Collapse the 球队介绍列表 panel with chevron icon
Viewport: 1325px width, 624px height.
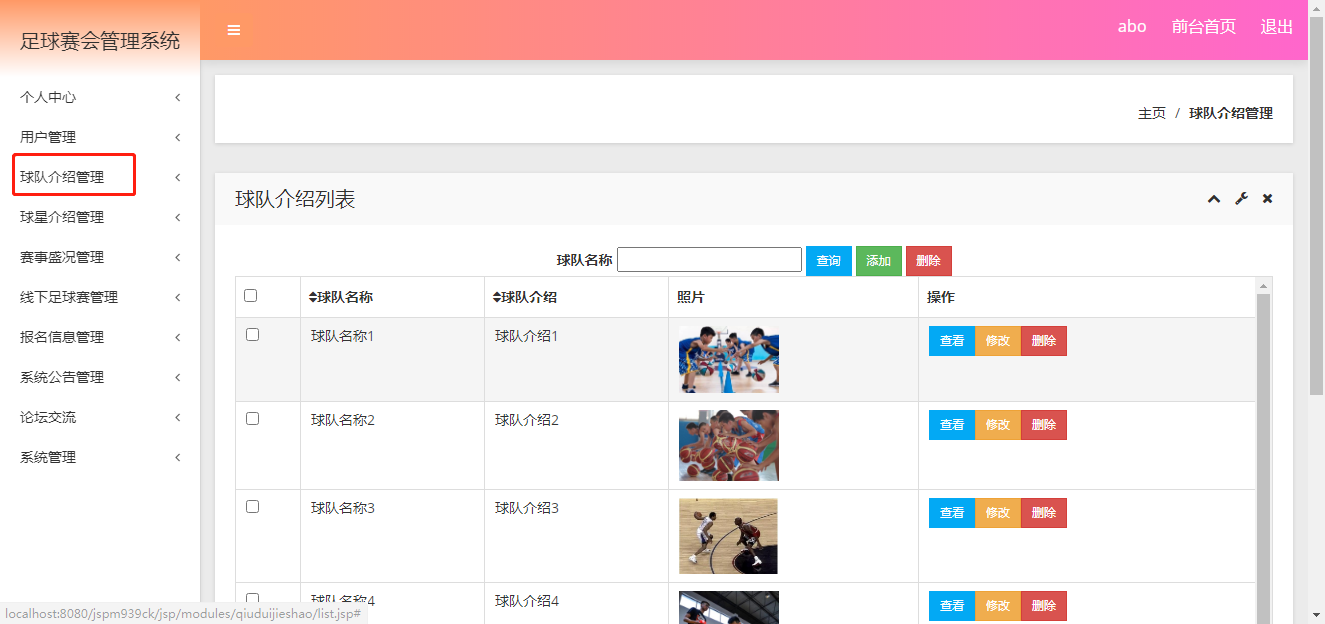click(x=1214, y=199)
